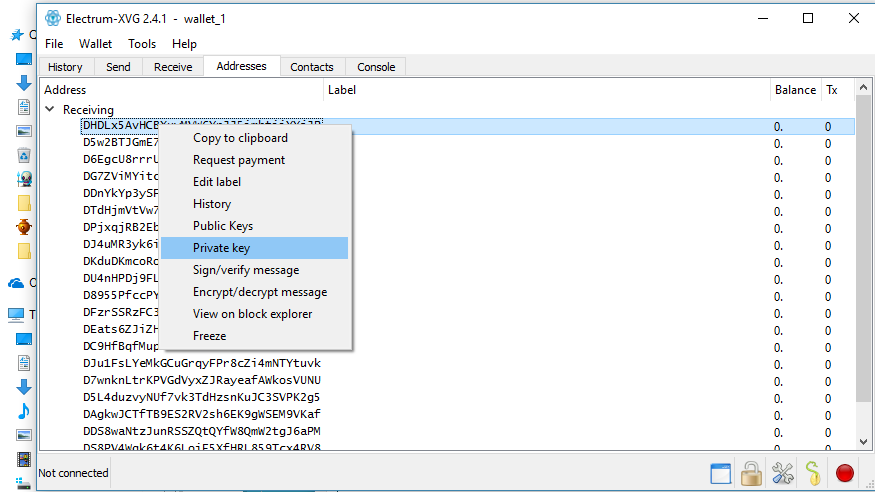Select Private key in context menu

pyautogui.click(x=254, y=248)
